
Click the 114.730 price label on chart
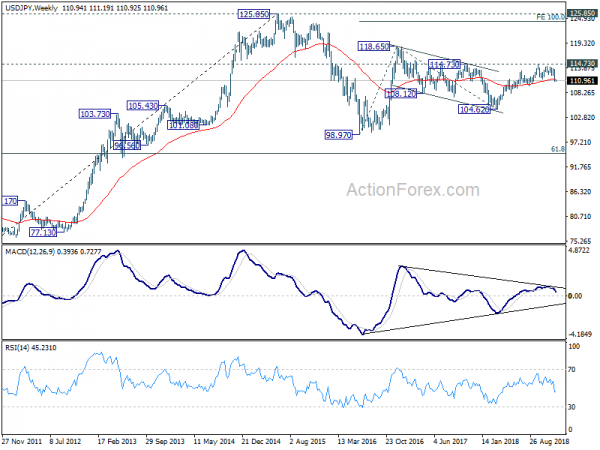point(444,64)
